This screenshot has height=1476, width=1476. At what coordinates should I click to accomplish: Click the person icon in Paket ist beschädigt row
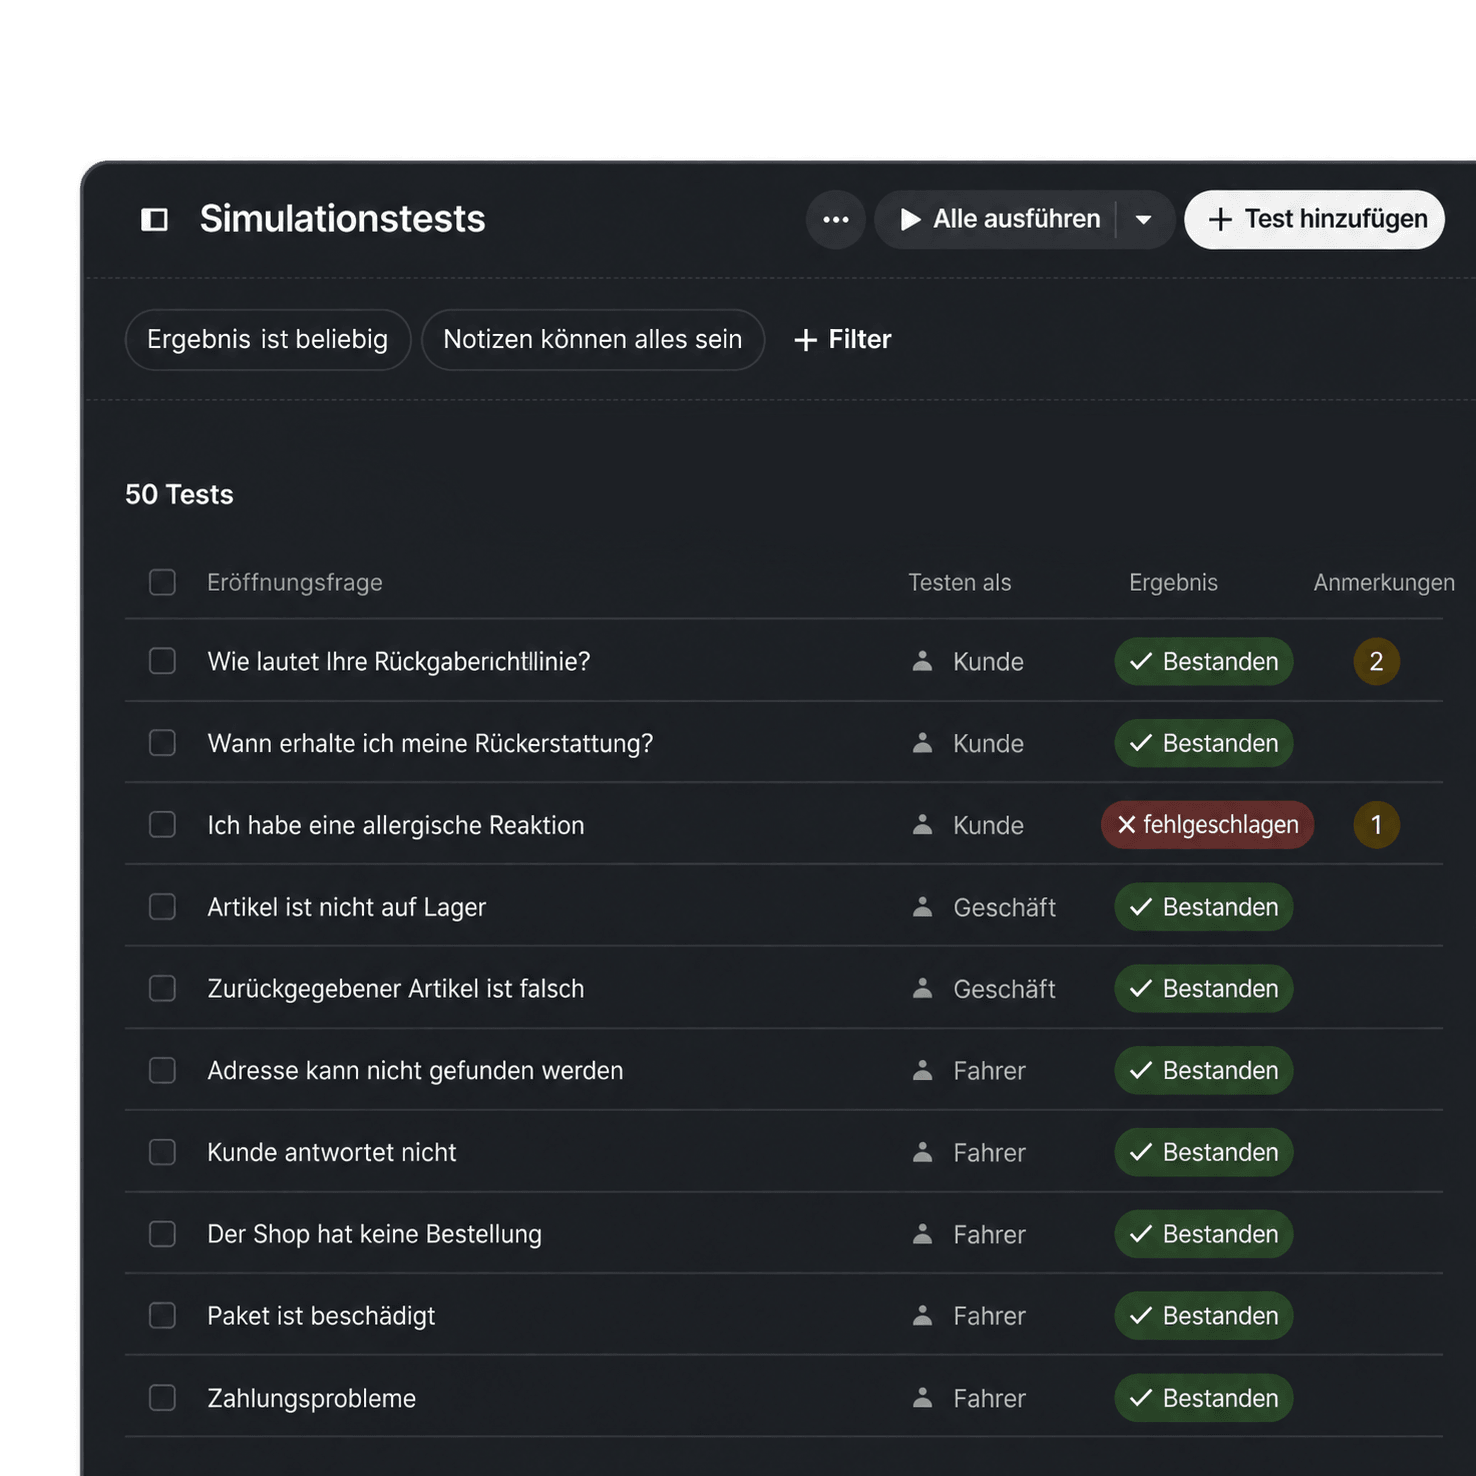click(x=922, y=1315)
